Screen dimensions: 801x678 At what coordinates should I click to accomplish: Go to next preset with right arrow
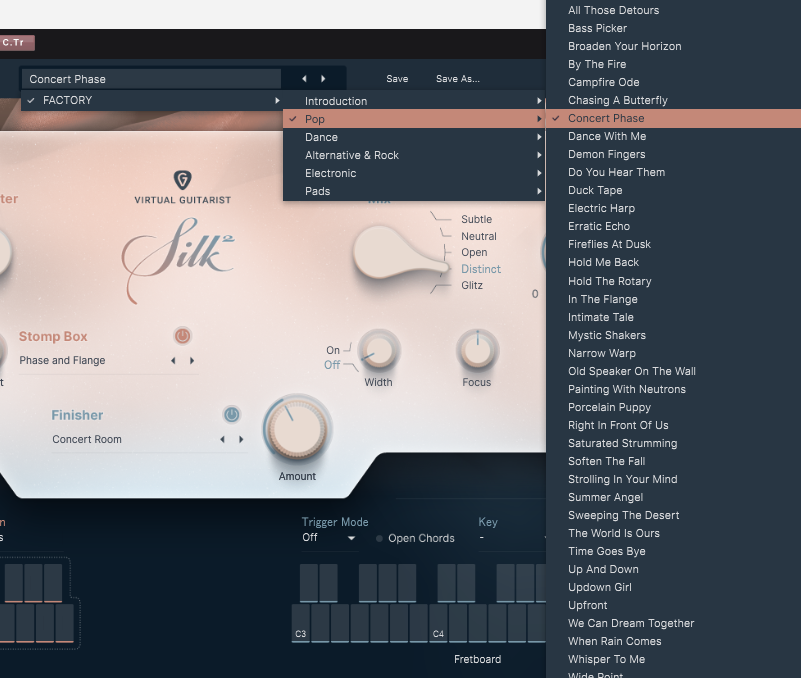coord(323,79)
